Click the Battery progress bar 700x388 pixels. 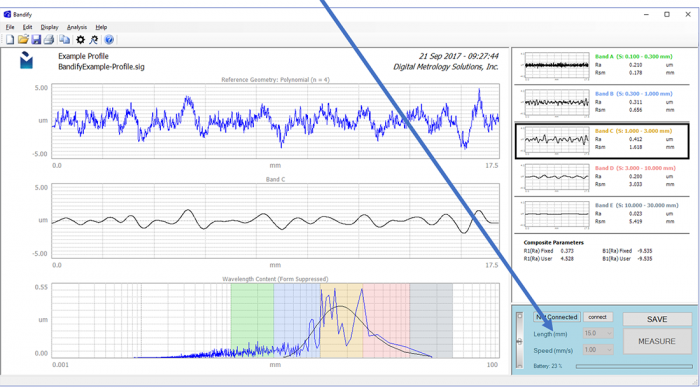[634, 366]
